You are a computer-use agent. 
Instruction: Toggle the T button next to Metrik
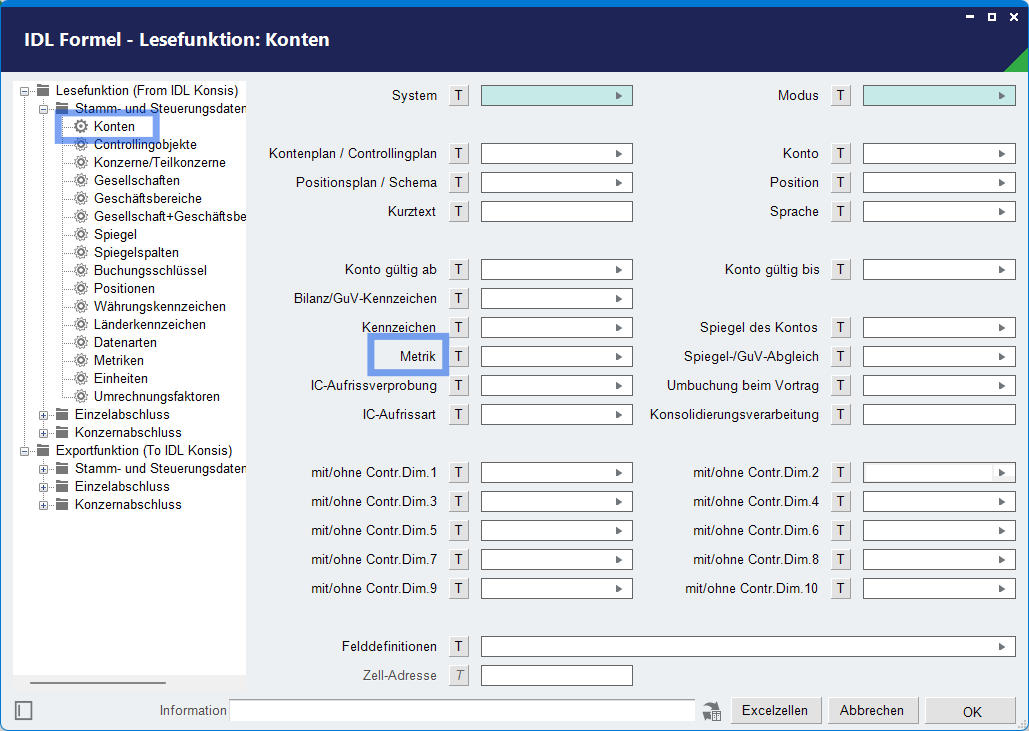coord(459,356)
